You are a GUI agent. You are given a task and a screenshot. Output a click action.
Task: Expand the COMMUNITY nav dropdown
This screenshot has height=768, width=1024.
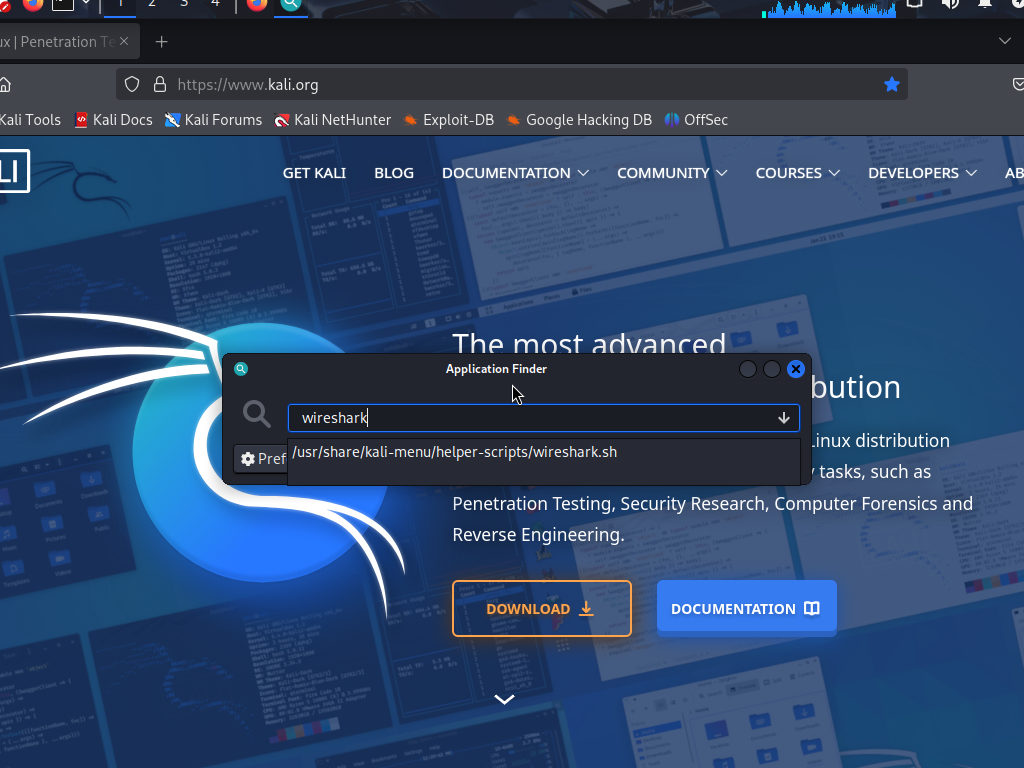point(672,173)
